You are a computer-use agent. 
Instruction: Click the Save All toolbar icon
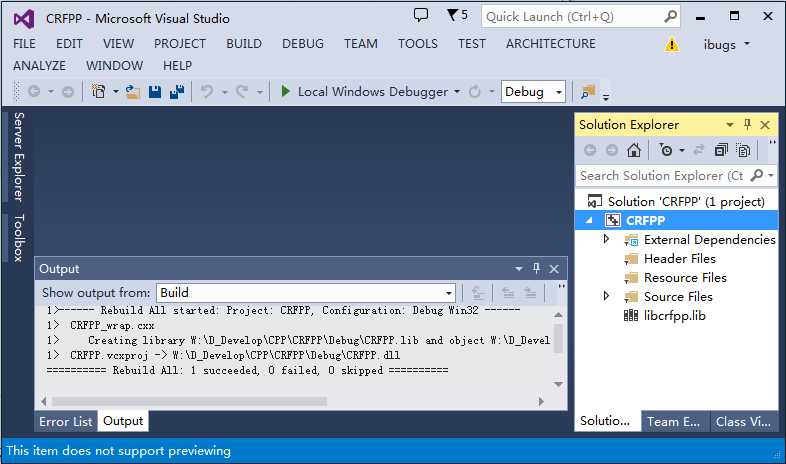177,92
